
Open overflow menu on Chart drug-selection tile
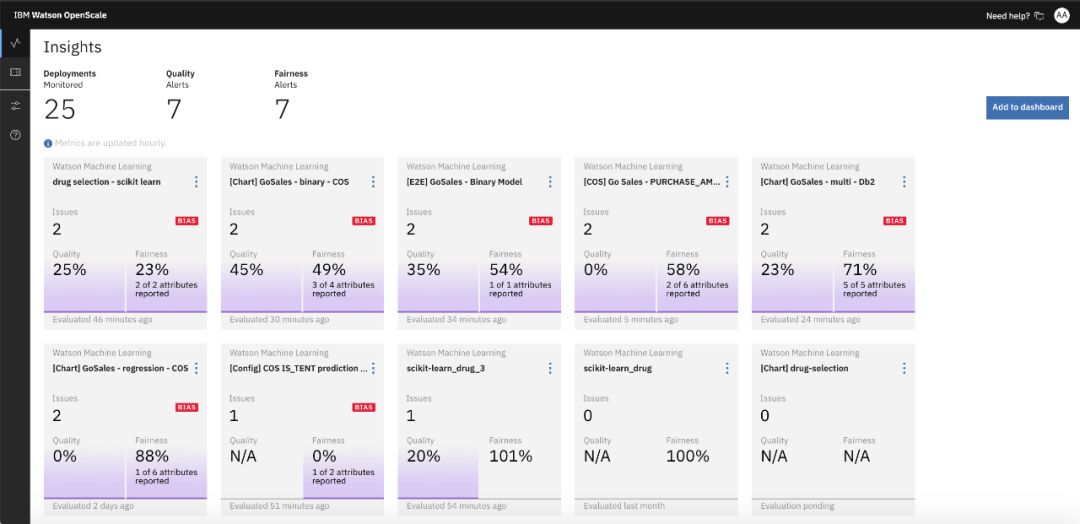click(x=904, y=368)
